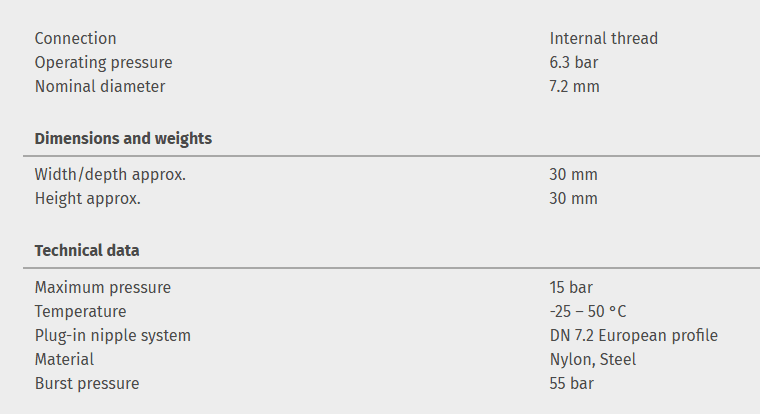Select the "15 bar" value
This screenshot has height=414, width=760.
coord(571,287)
